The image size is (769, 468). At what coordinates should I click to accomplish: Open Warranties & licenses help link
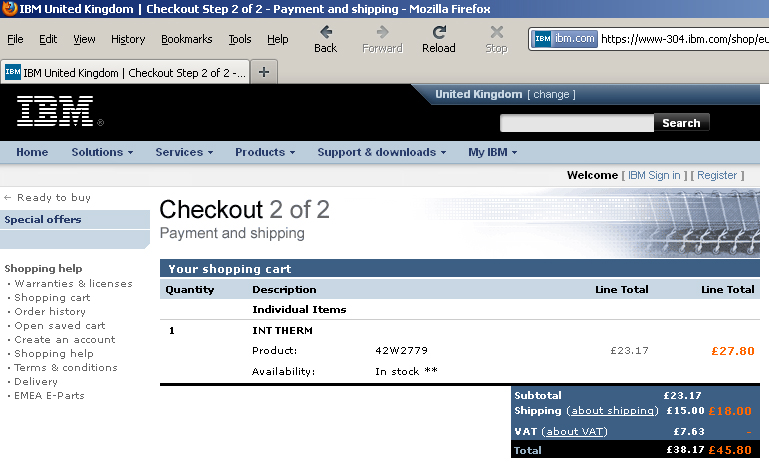[x=74, y=284]
